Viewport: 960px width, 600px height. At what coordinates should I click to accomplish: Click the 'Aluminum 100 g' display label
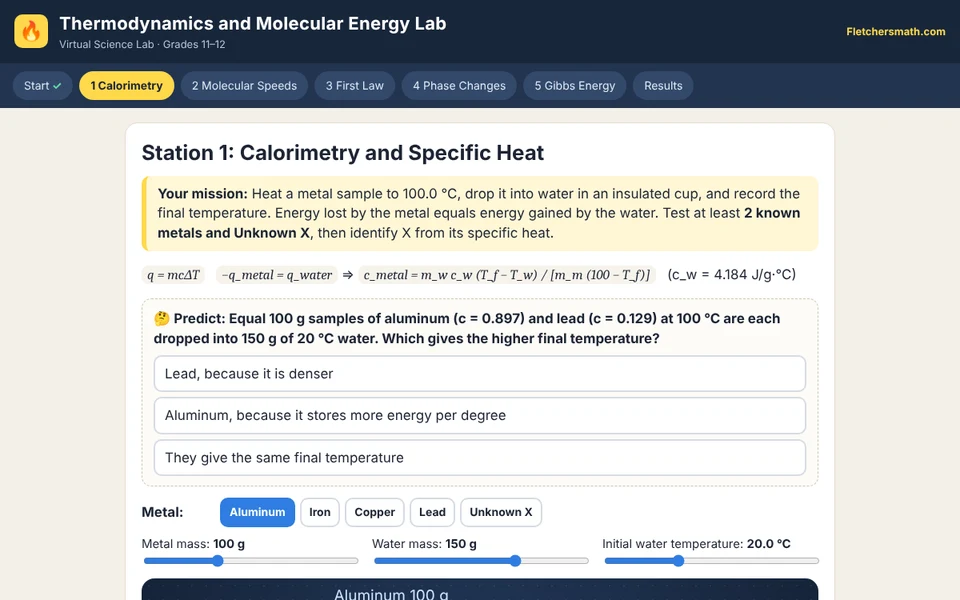point(391,594)
